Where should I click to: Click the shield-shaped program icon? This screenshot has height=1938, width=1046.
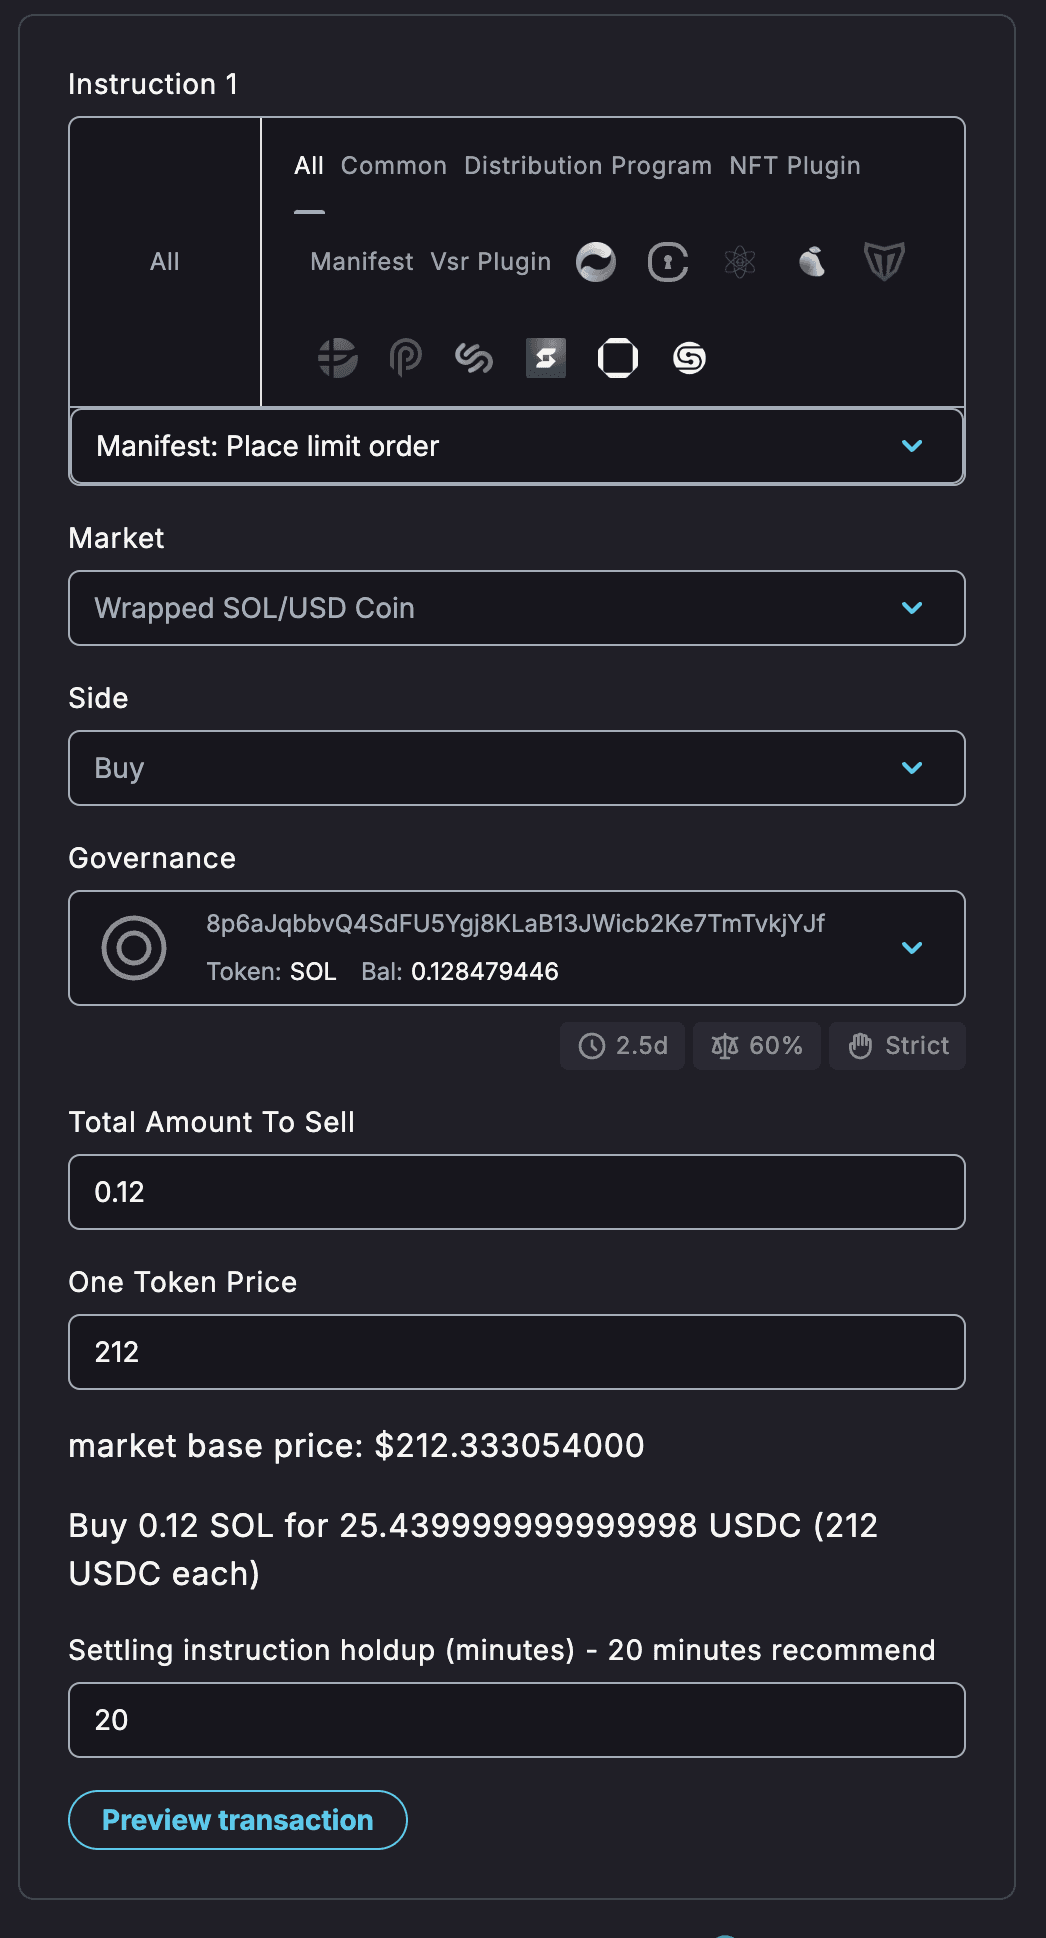[884, 262]
